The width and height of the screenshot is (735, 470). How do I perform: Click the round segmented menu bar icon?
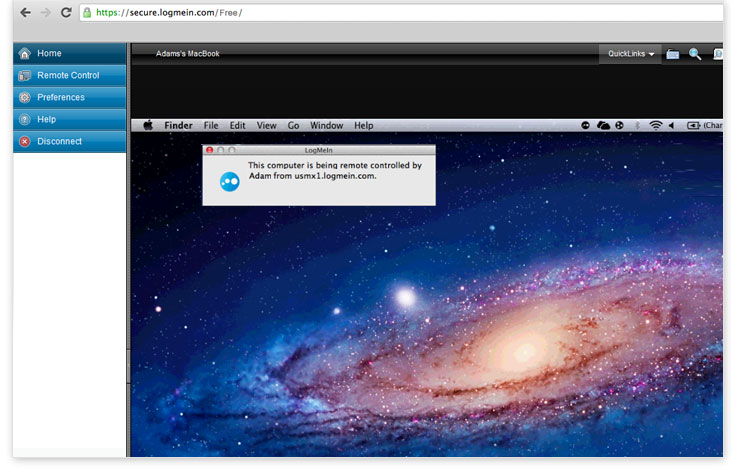point(620,125)
